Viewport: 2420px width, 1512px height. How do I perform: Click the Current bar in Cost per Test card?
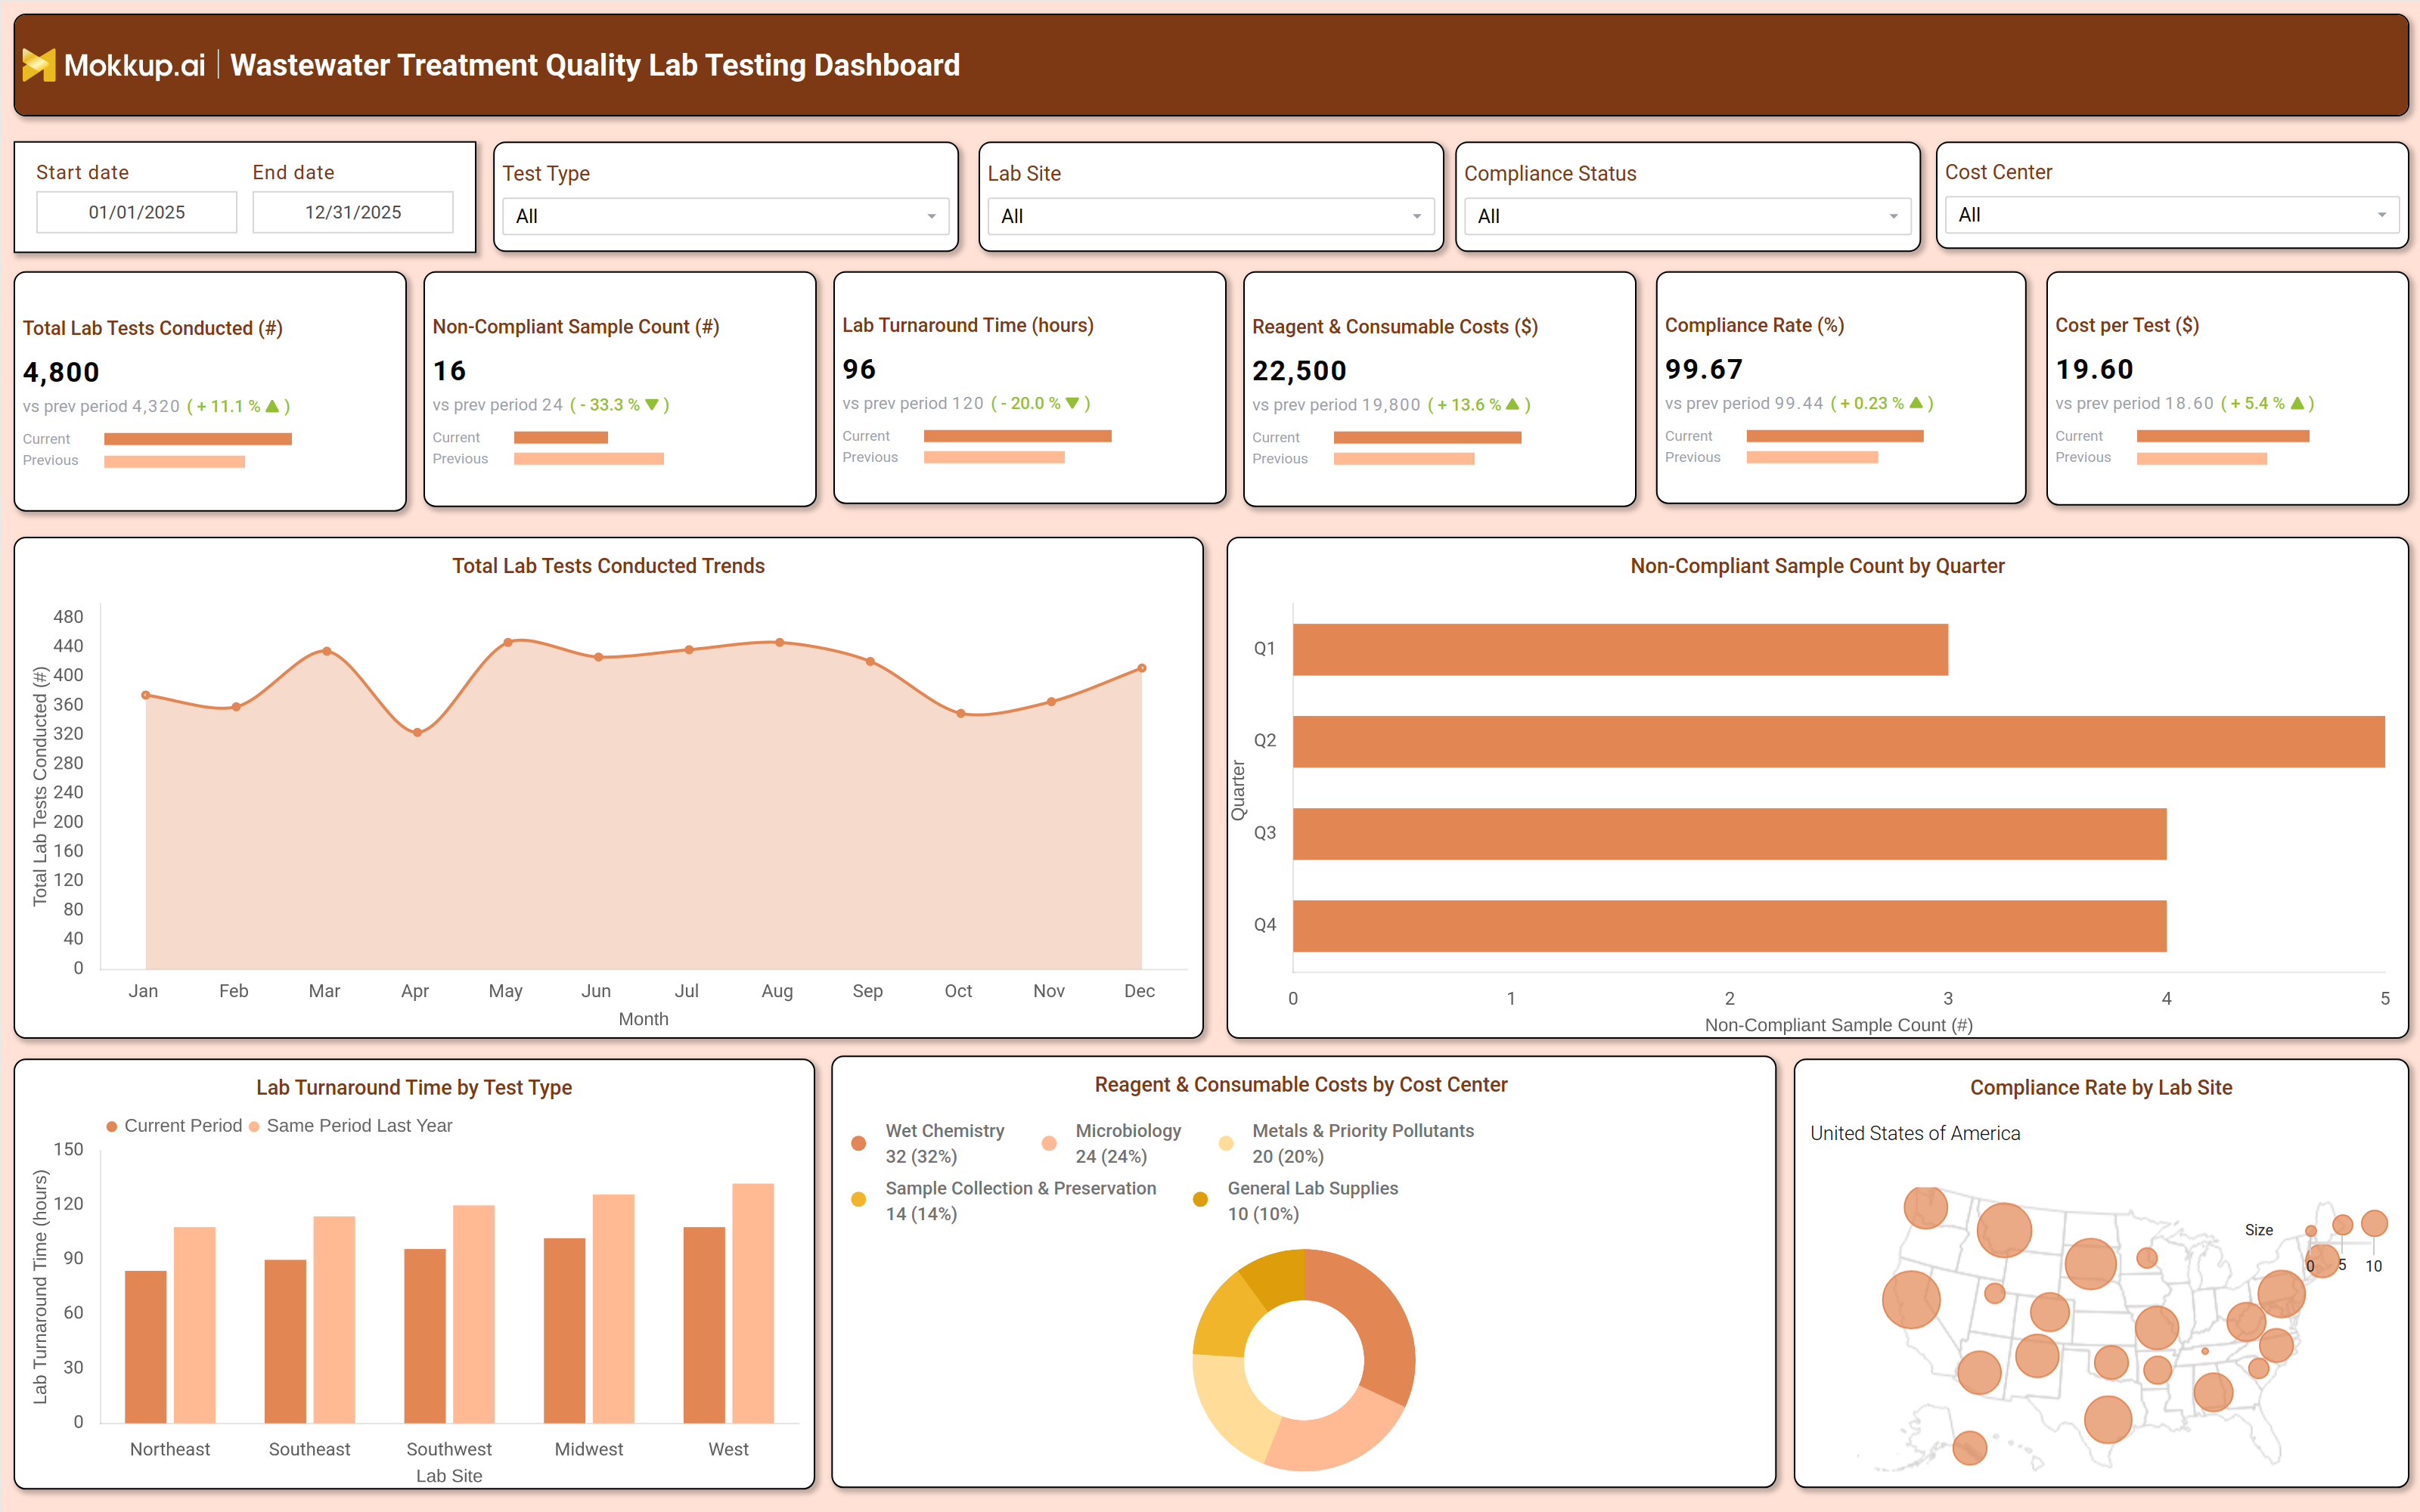[2223, 436]
